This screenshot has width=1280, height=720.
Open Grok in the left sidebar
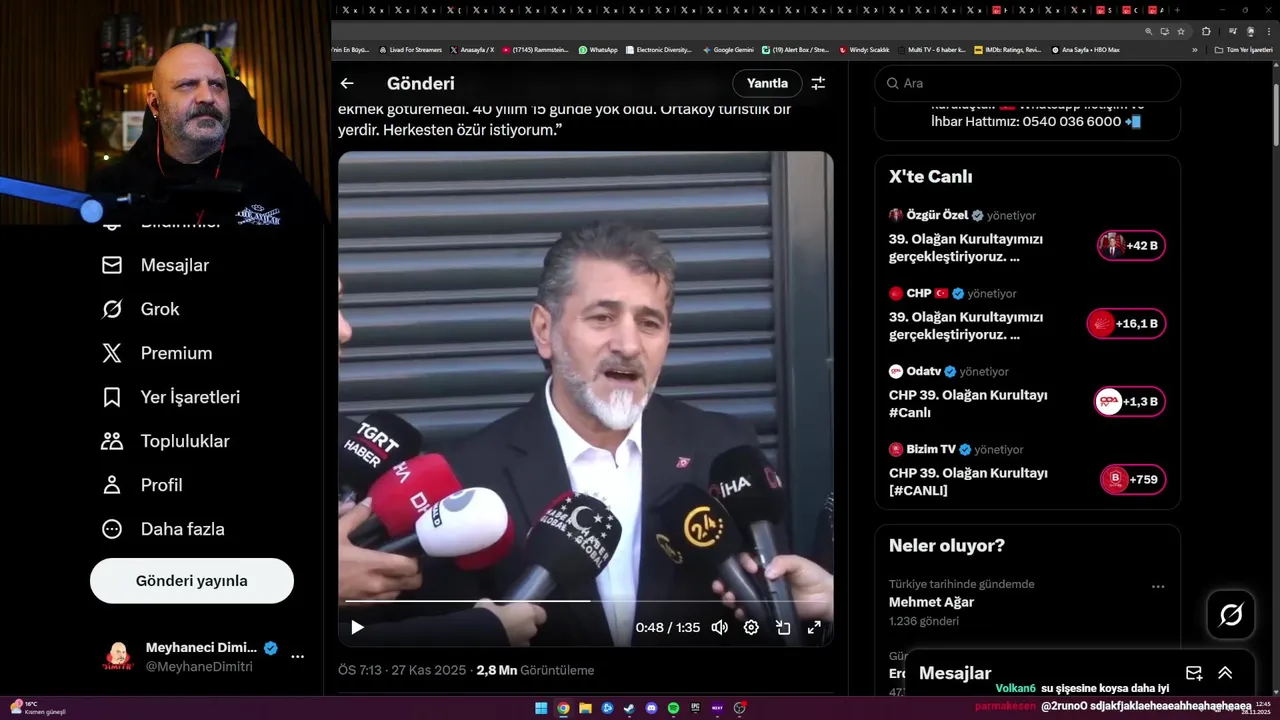click(141, 309)
